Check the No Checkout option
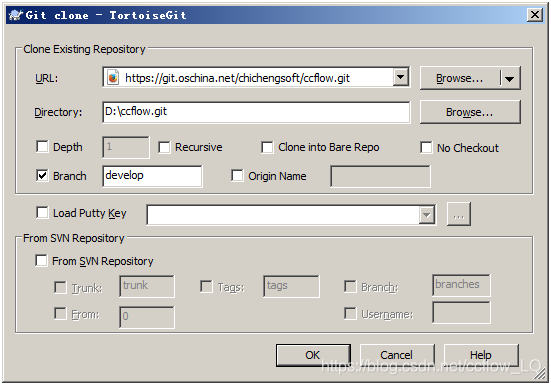The width and height of the screenshot is (551, 385). (426, 148)
